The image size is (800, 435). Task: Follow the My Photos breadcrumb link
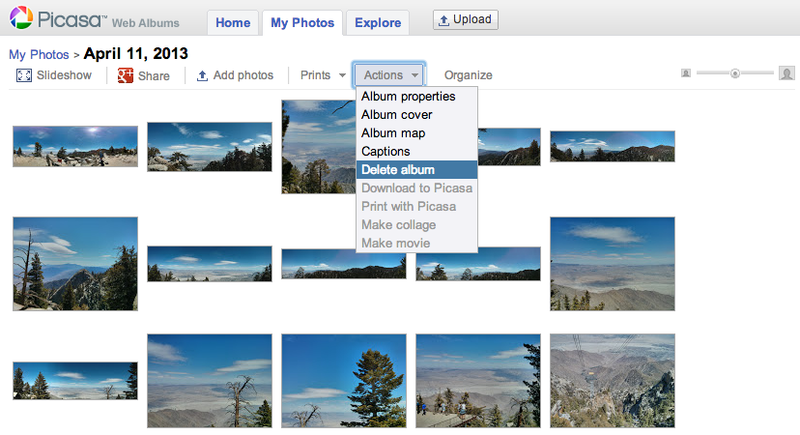pos(39,54)
